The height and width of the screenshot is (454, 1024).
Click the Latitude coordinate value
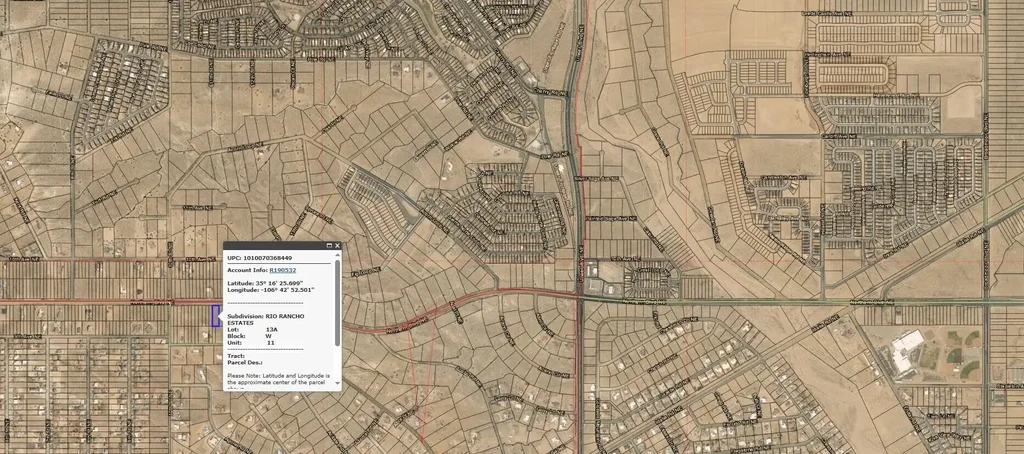coord(280,283)
